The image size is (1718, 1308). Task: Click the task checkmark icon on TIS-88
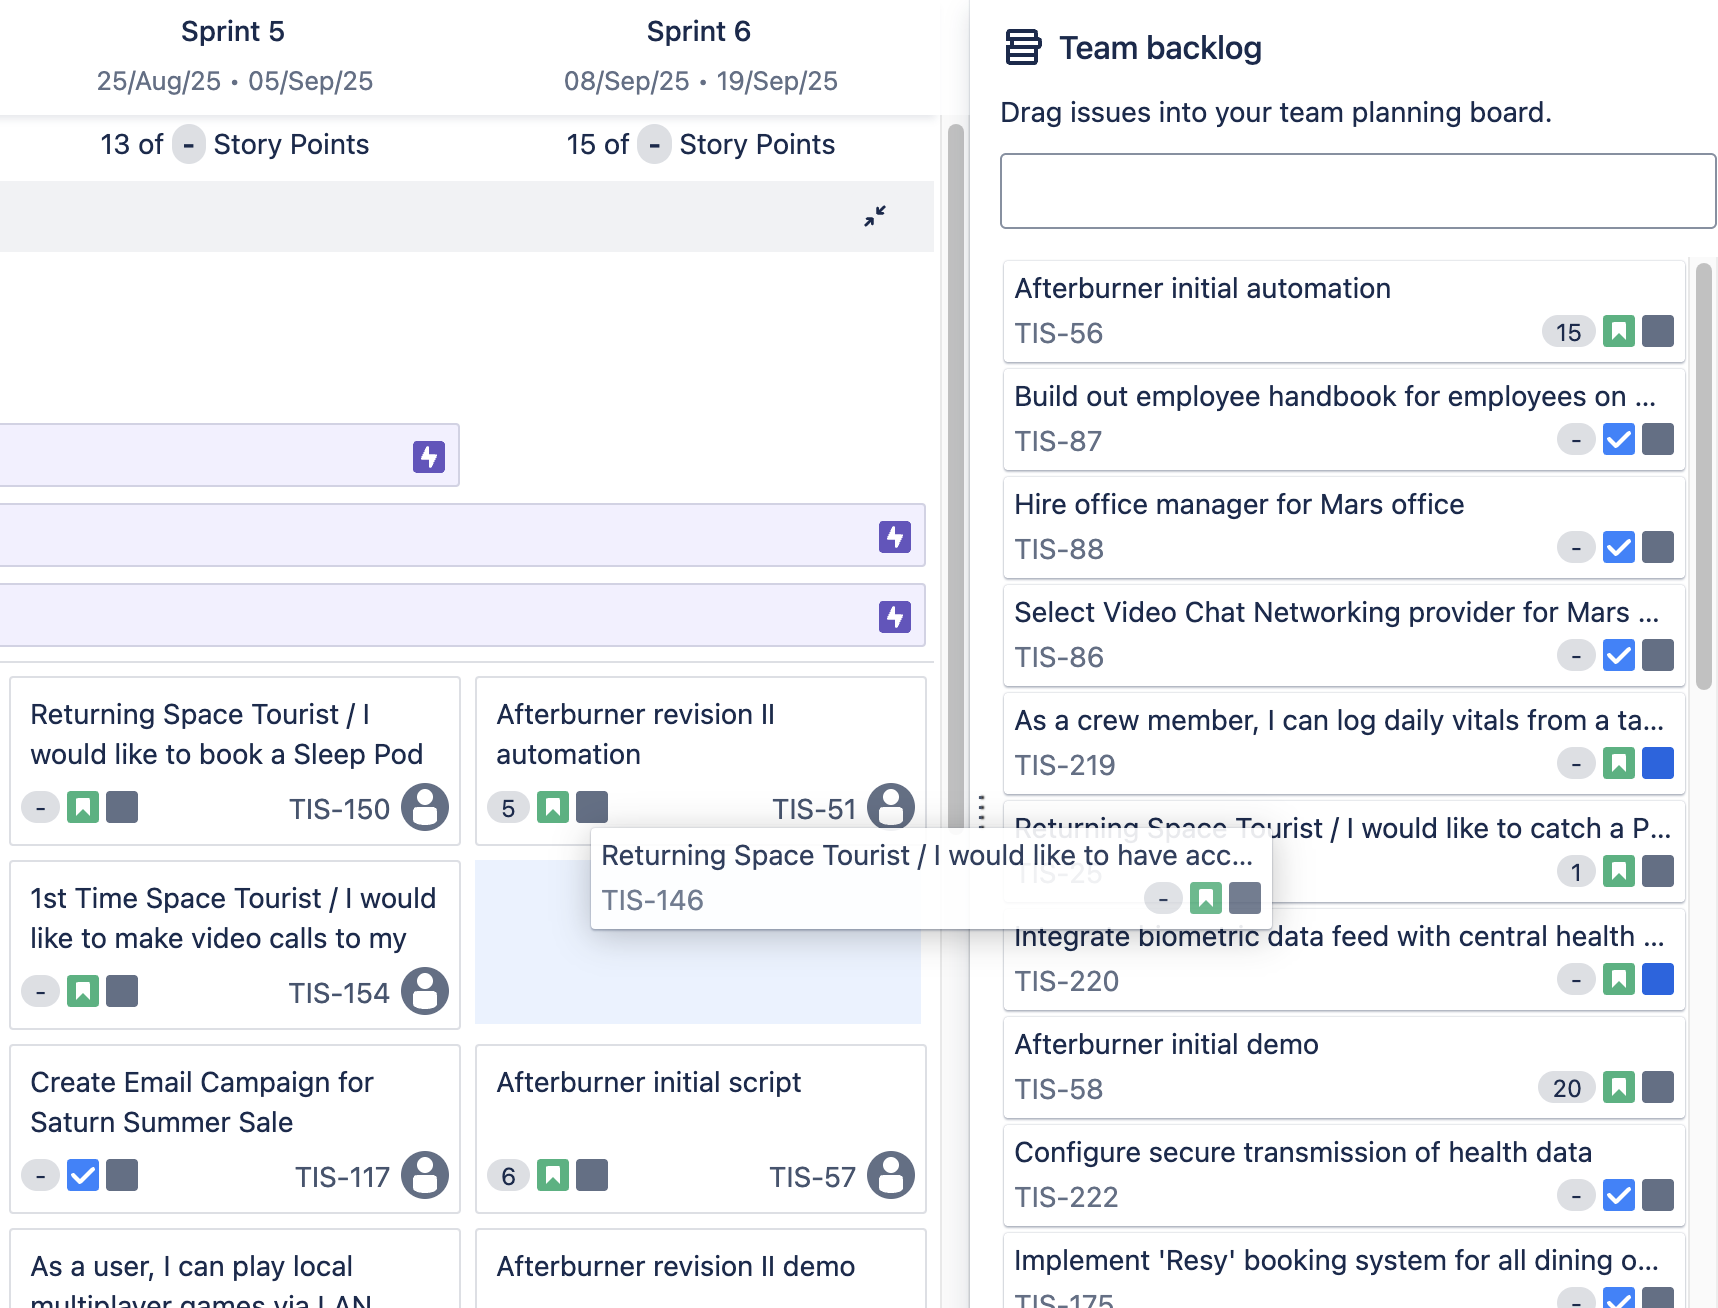click(x=1618, y=547)
